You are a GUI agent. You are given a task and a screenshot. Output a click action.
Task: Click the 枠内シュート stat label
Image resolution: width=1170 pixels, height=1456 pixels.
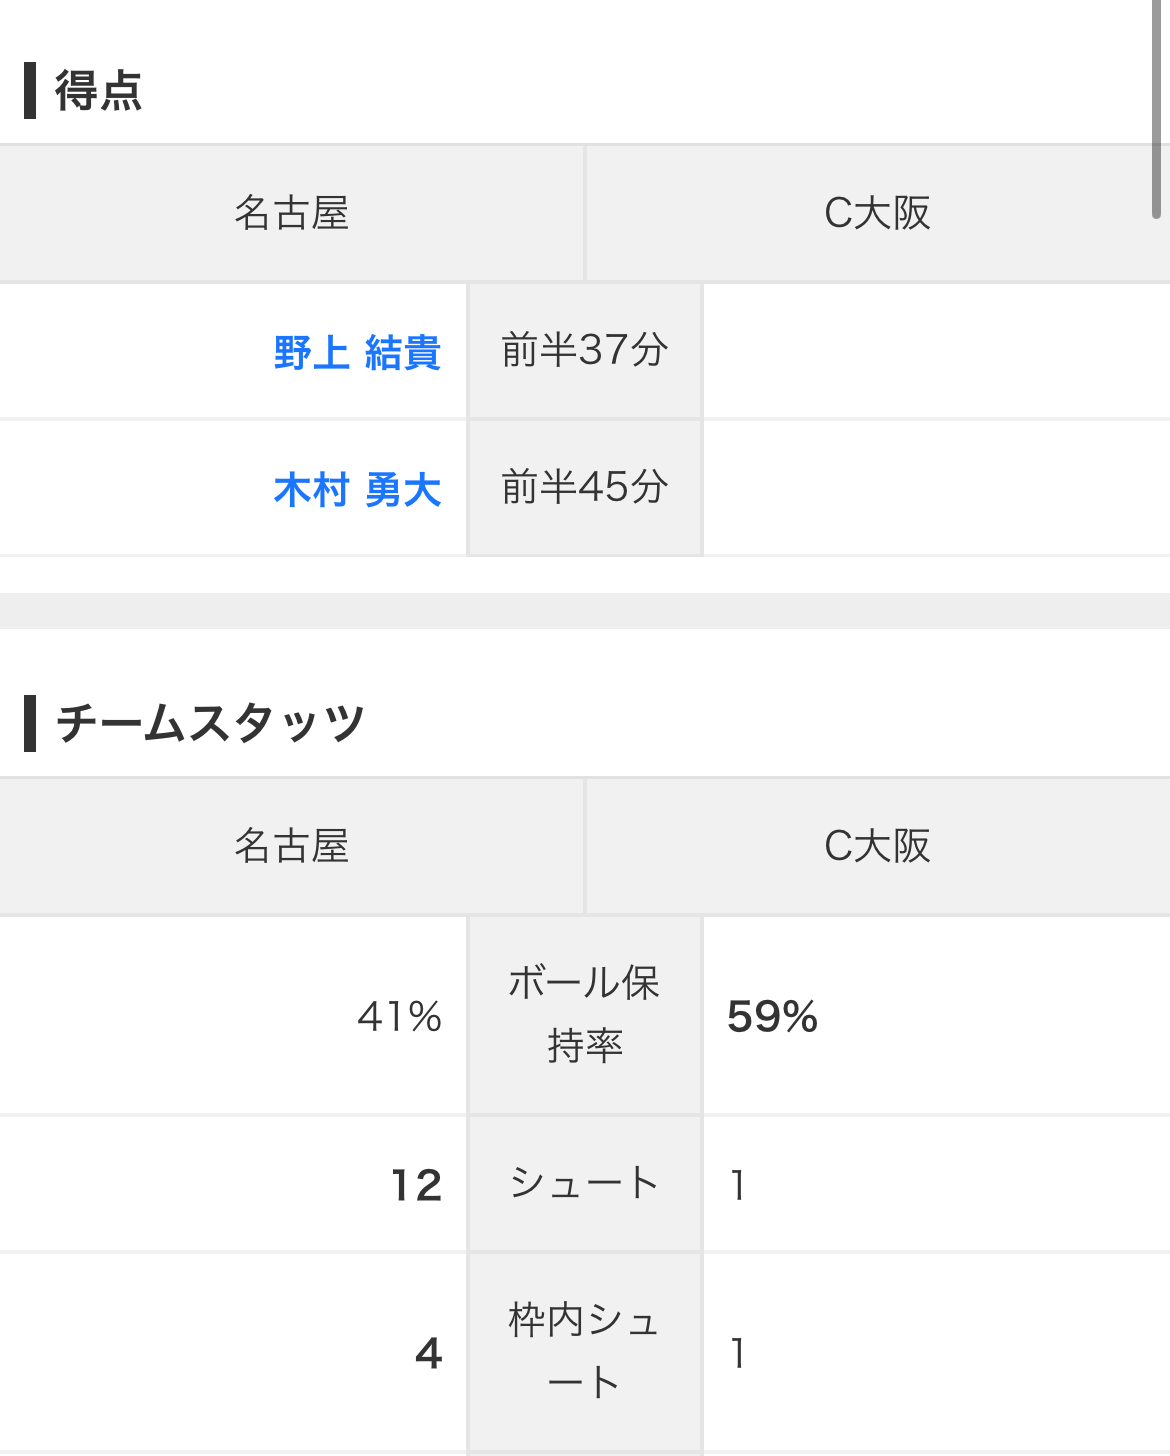pyautogui.click(x=585, y=1351)
